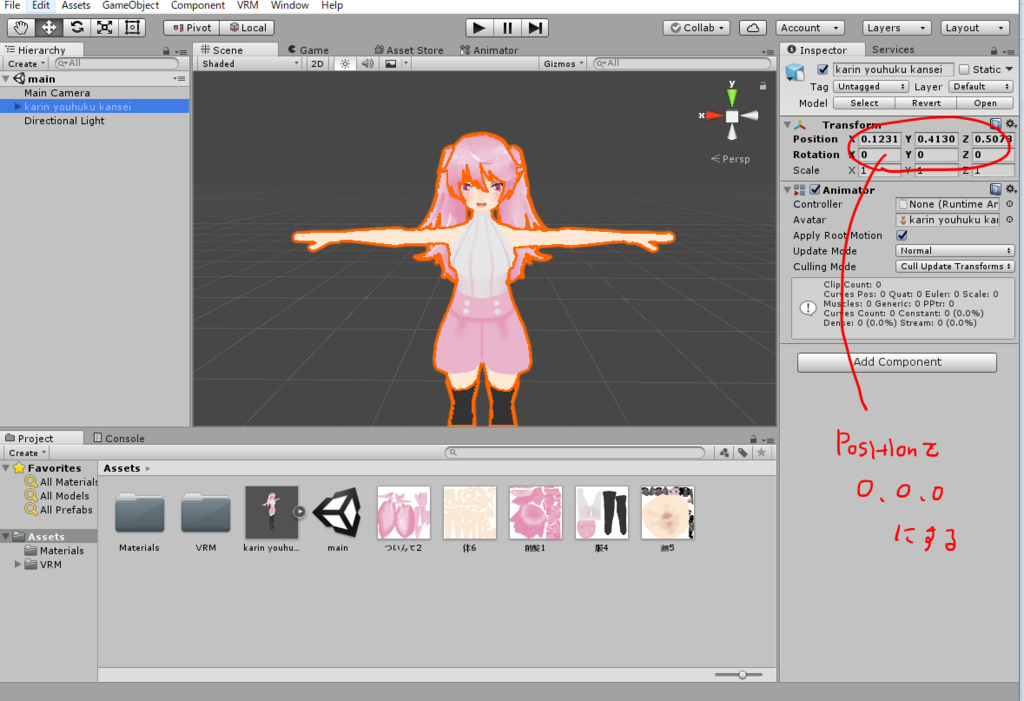Open the Layout dropdown
Viewport: 1024px width, 701px height.
[974, 27]
